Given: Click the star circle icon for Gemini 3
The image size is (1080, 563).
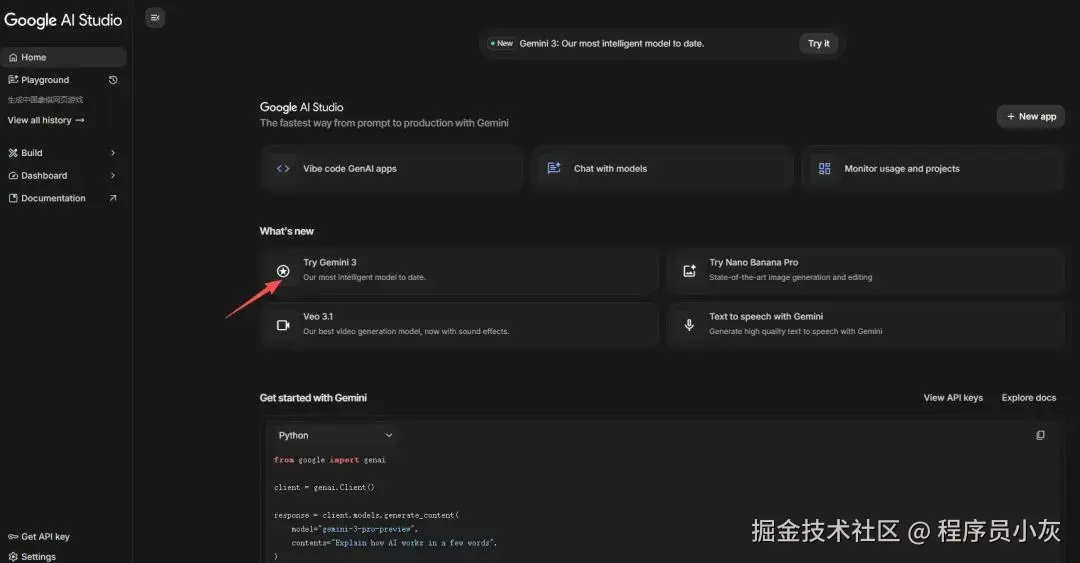Looking at the screenshot, I should coord(283,271).
